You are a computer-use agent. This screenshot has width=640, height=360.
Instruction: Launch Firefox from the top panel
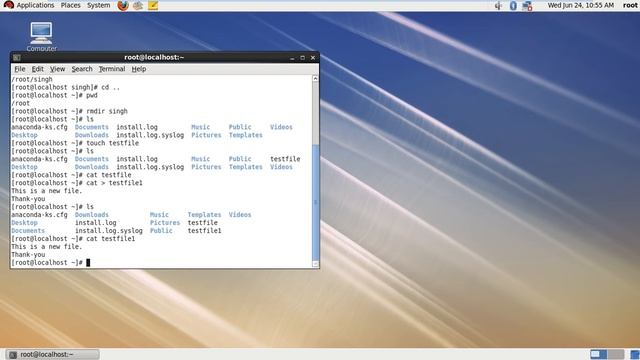click(123, 5)
